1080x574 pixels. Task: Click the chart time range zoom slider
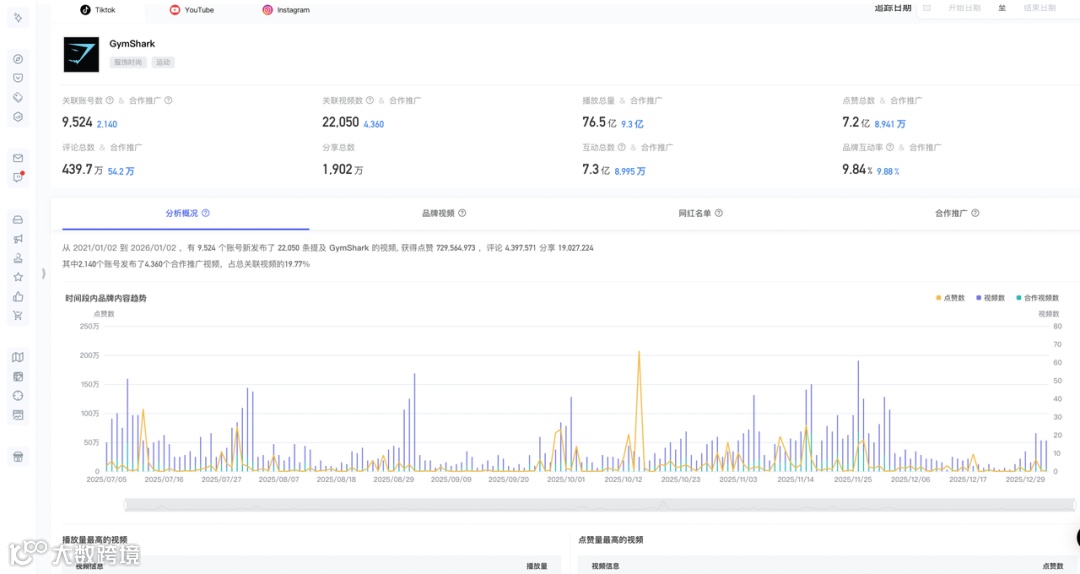point(599,505)
